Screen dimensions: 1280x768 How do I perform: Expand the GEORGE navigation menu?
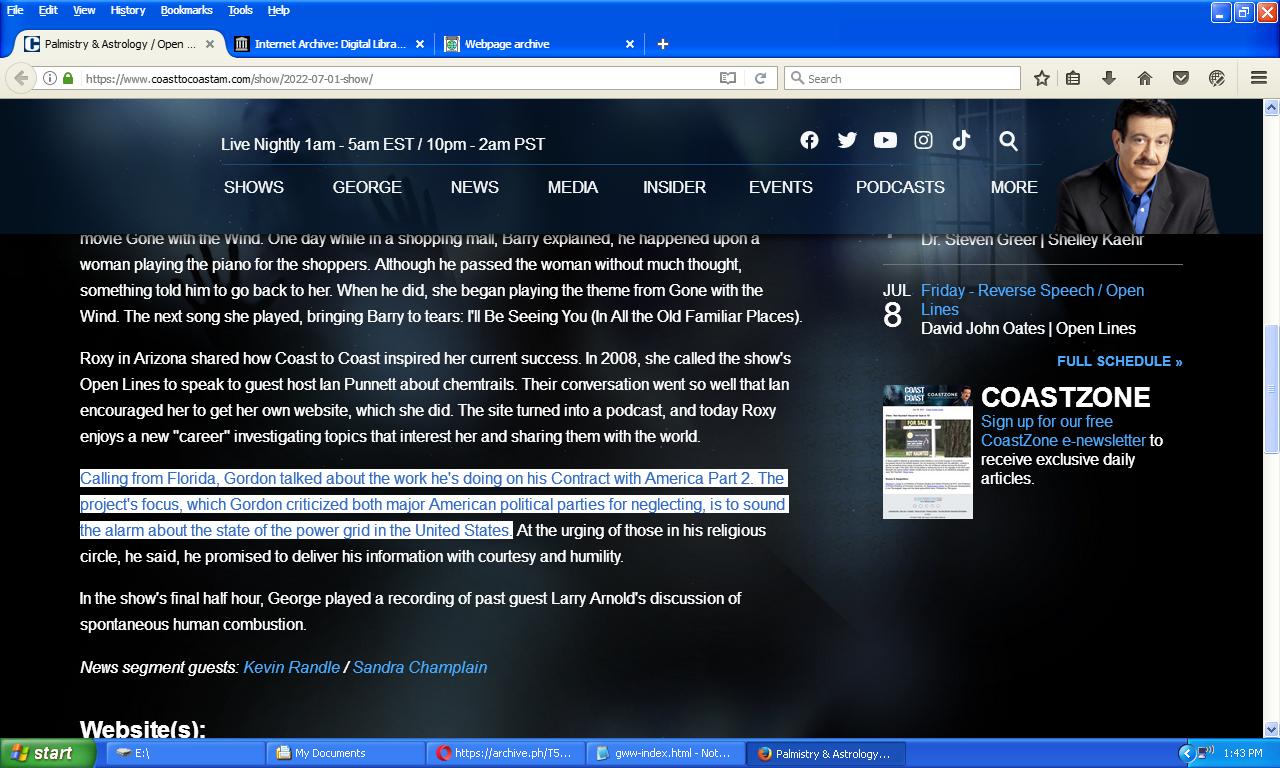[367, 187]
